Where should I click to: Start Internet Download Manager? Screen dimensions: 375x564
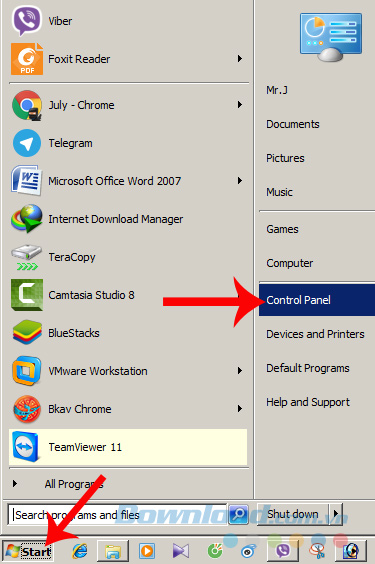tap(129, 219)
